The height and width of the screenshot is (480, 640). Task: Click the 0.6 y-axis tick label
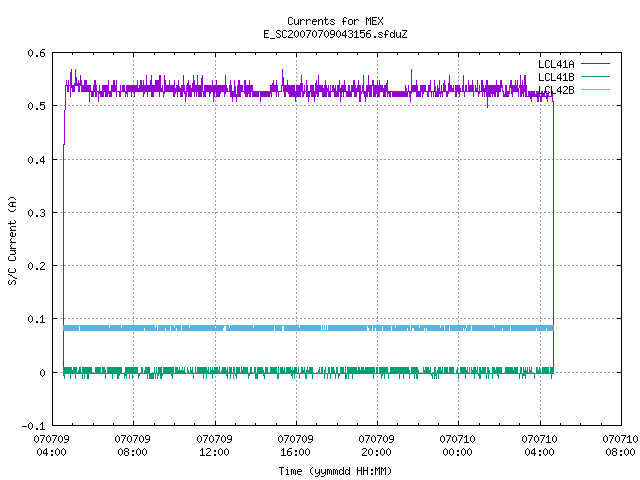36,53
